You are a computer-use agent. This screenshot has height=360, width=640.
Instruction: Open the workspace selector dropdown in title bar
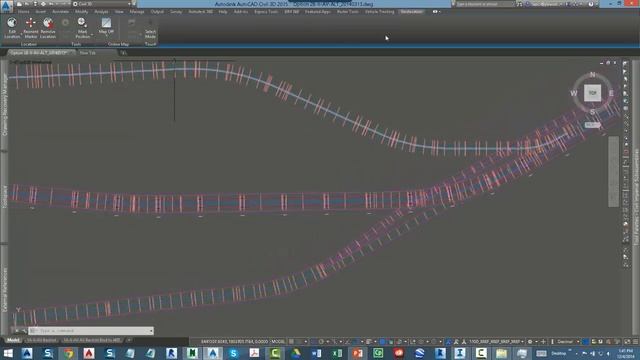click(x=102, y=4)
